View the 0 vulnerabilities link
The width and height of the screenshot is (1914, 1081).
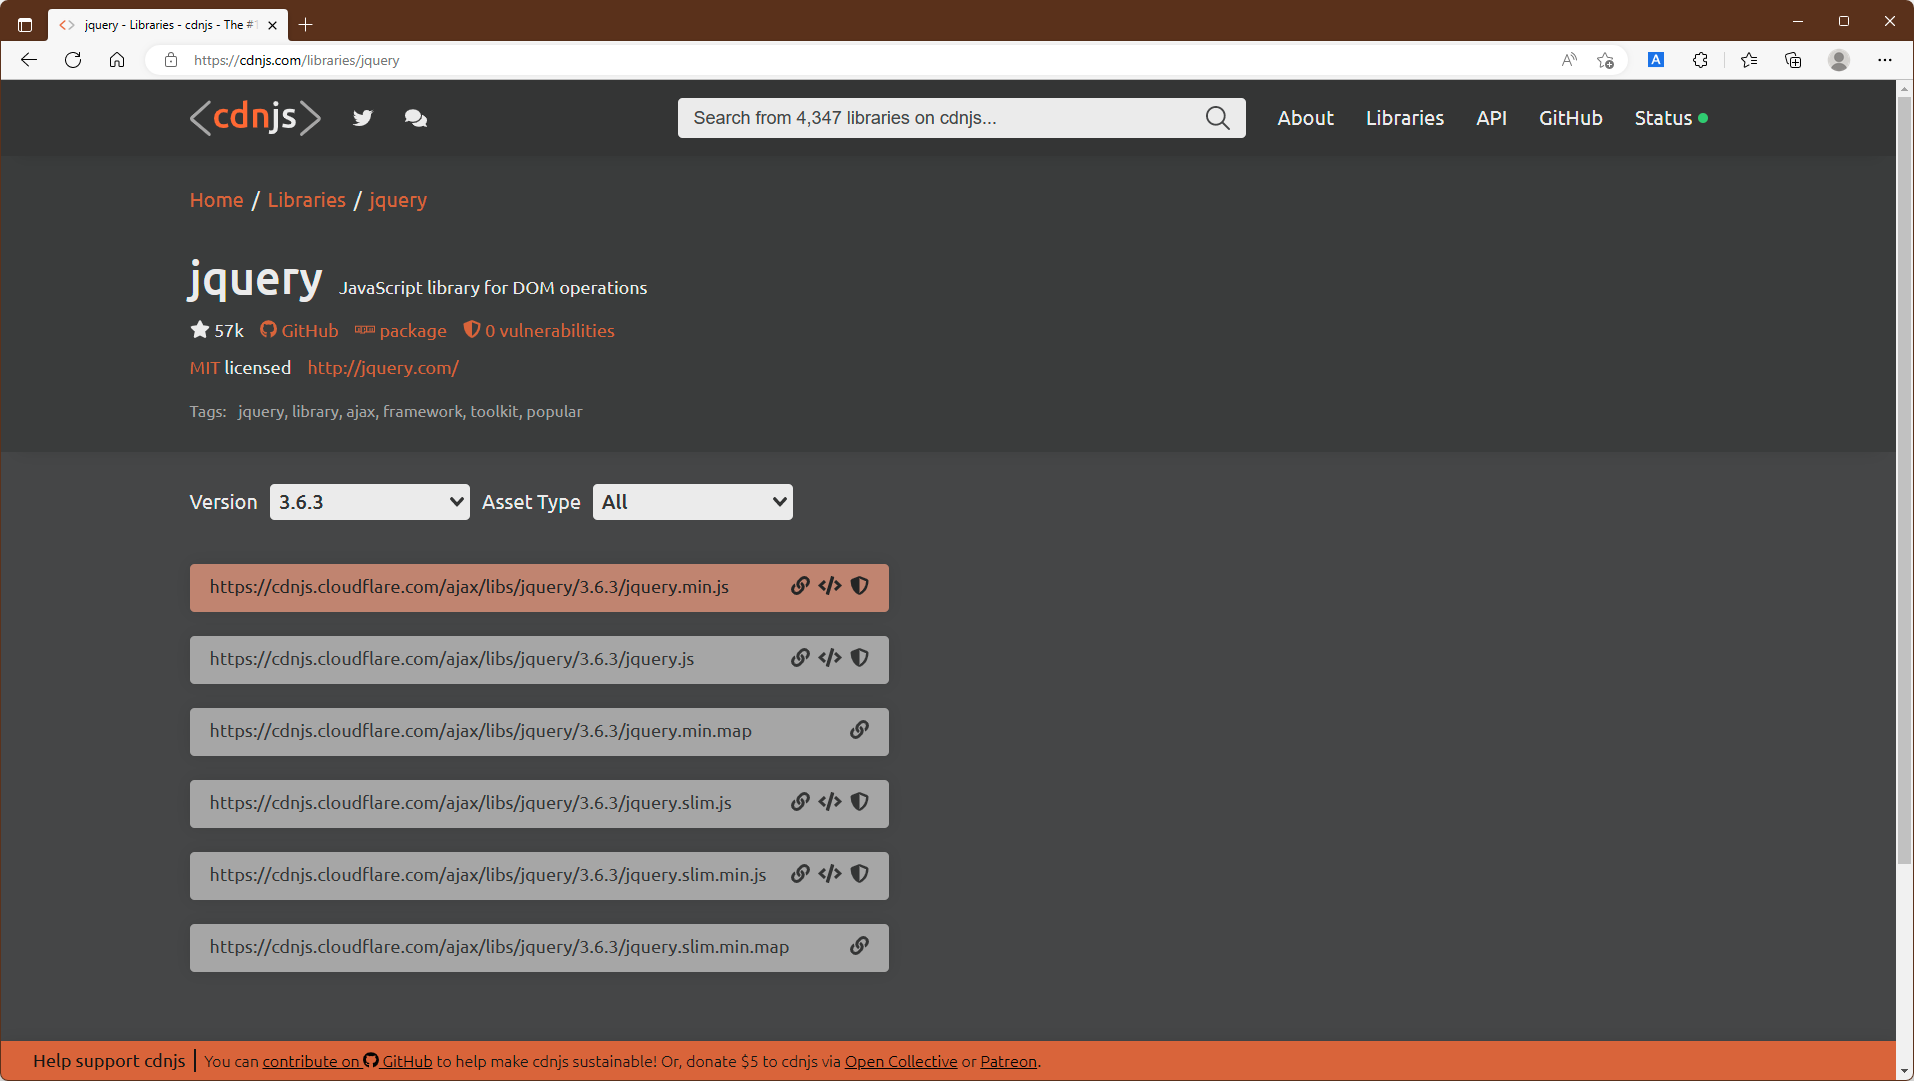[539, 330]
